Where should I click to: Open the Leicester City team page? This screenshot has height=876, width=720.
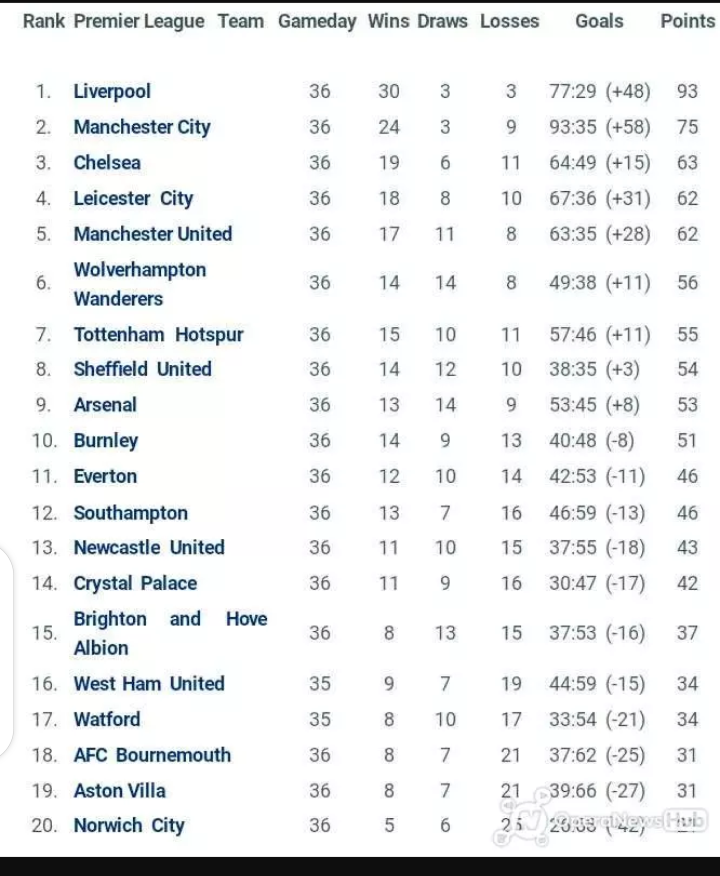tap(133, 199)
